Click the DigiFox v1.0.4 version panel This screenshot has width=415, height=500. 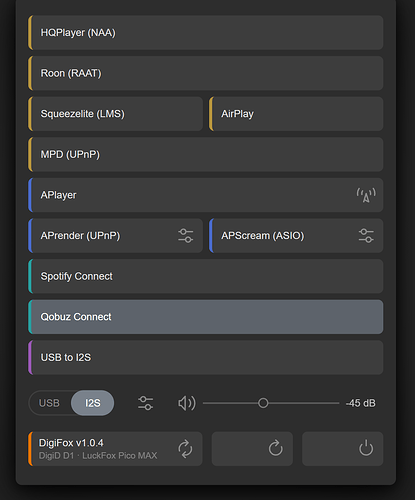coord(115,449)
